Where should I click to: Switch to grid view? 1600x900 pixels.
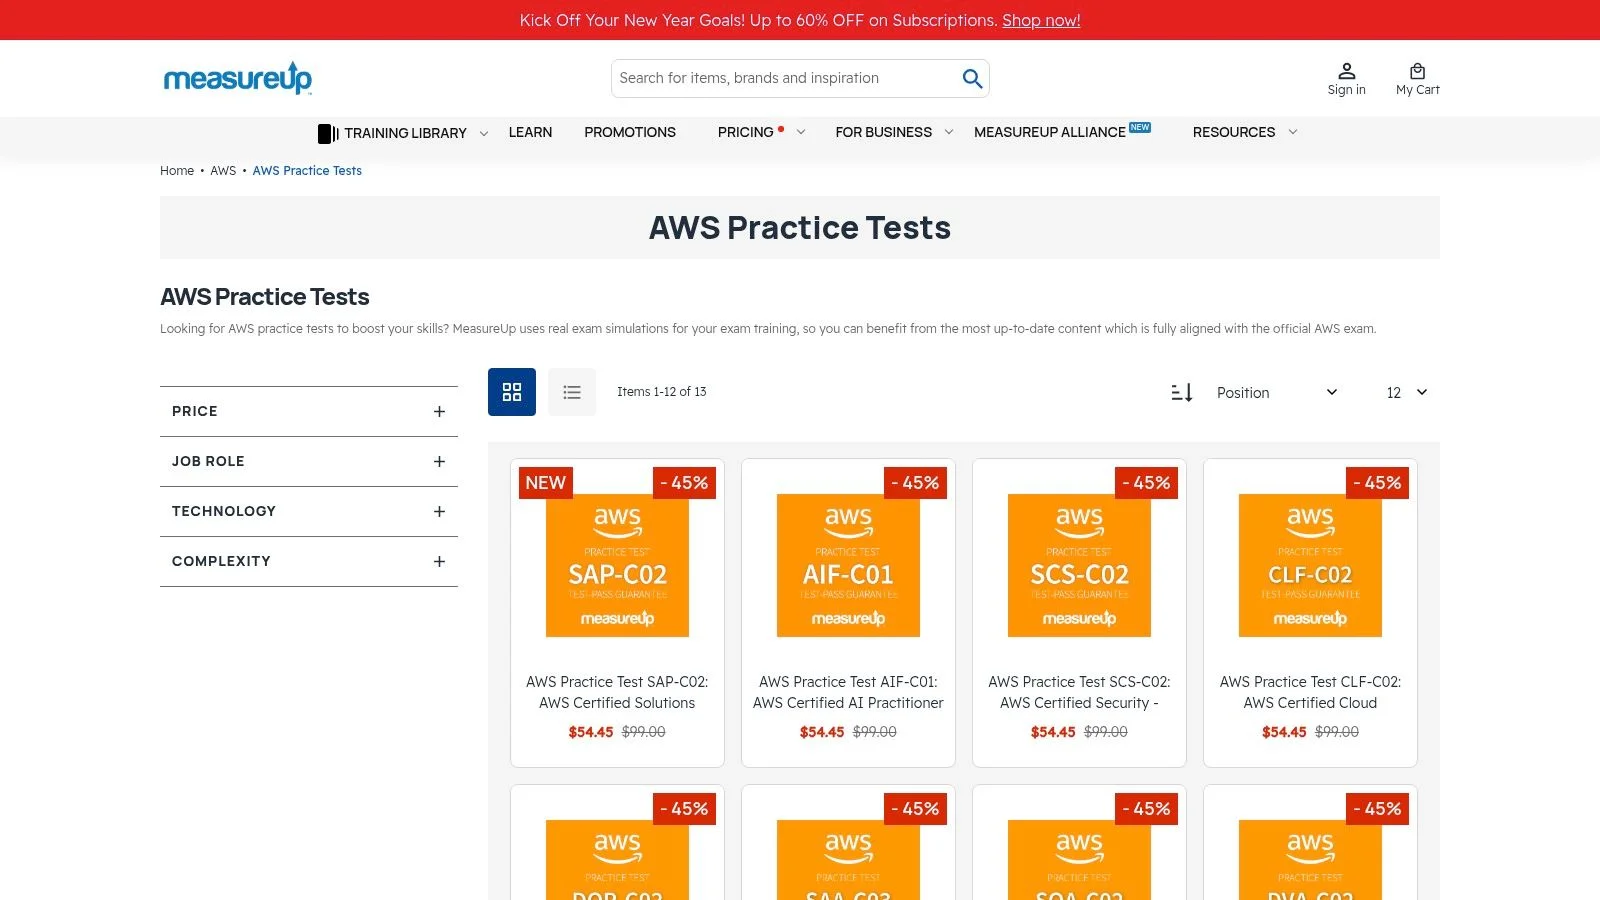coord(512,392)
